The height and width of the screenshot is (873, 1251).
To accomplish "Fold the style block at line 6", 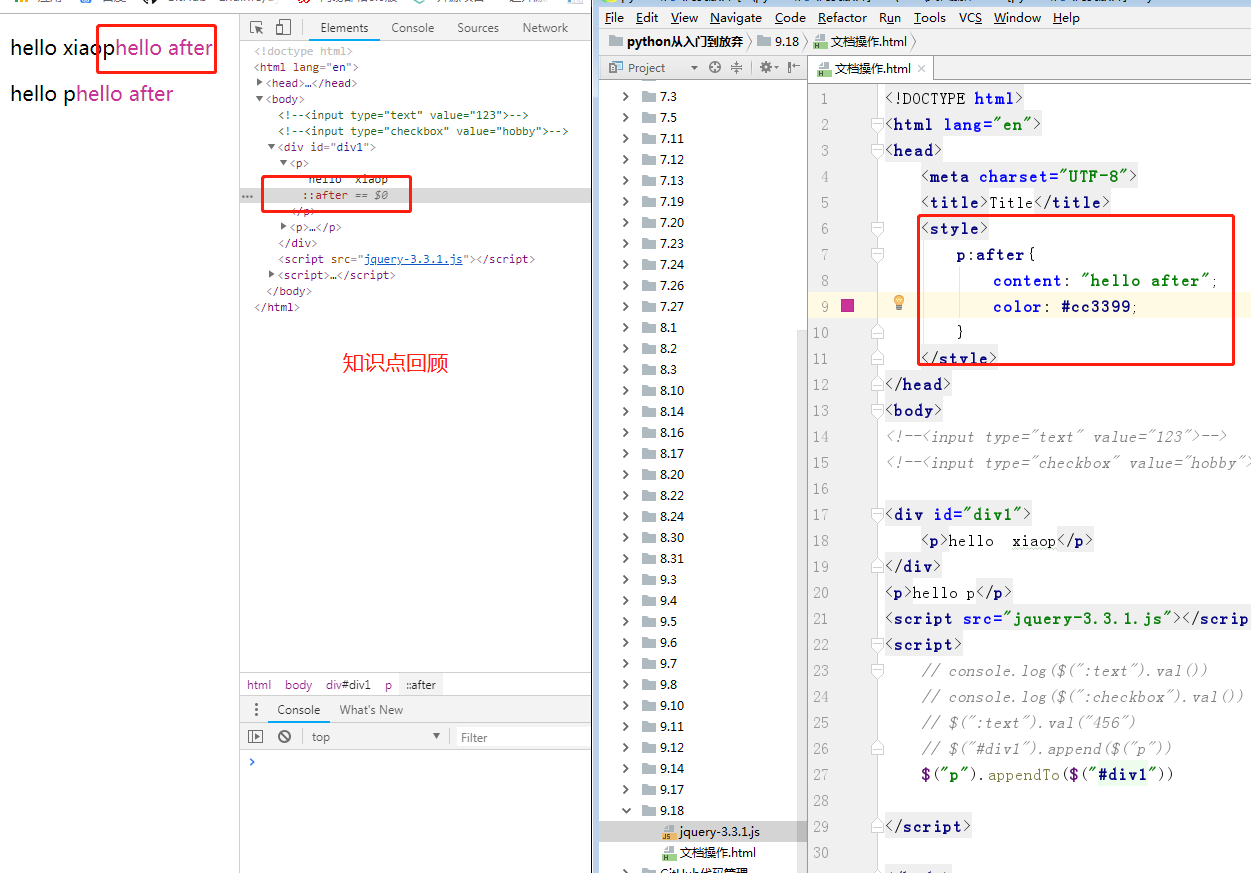I will [x=877, y=229].
